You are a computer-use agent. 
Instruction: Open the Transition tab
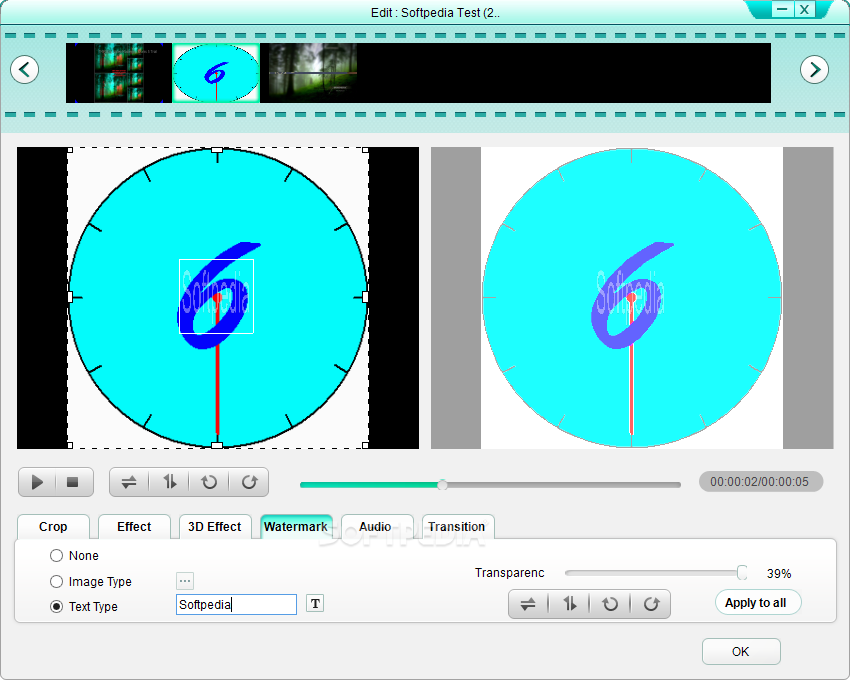(457, 527)
